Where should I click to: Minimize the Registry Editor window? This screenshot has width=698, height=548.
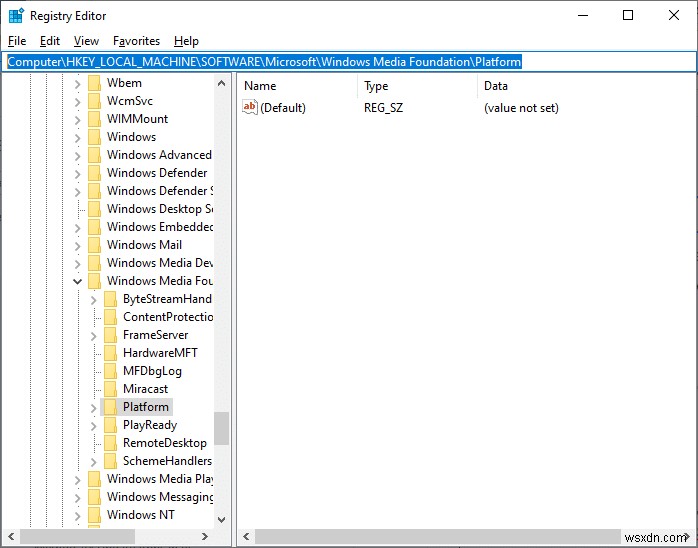[x=583, y=16]
